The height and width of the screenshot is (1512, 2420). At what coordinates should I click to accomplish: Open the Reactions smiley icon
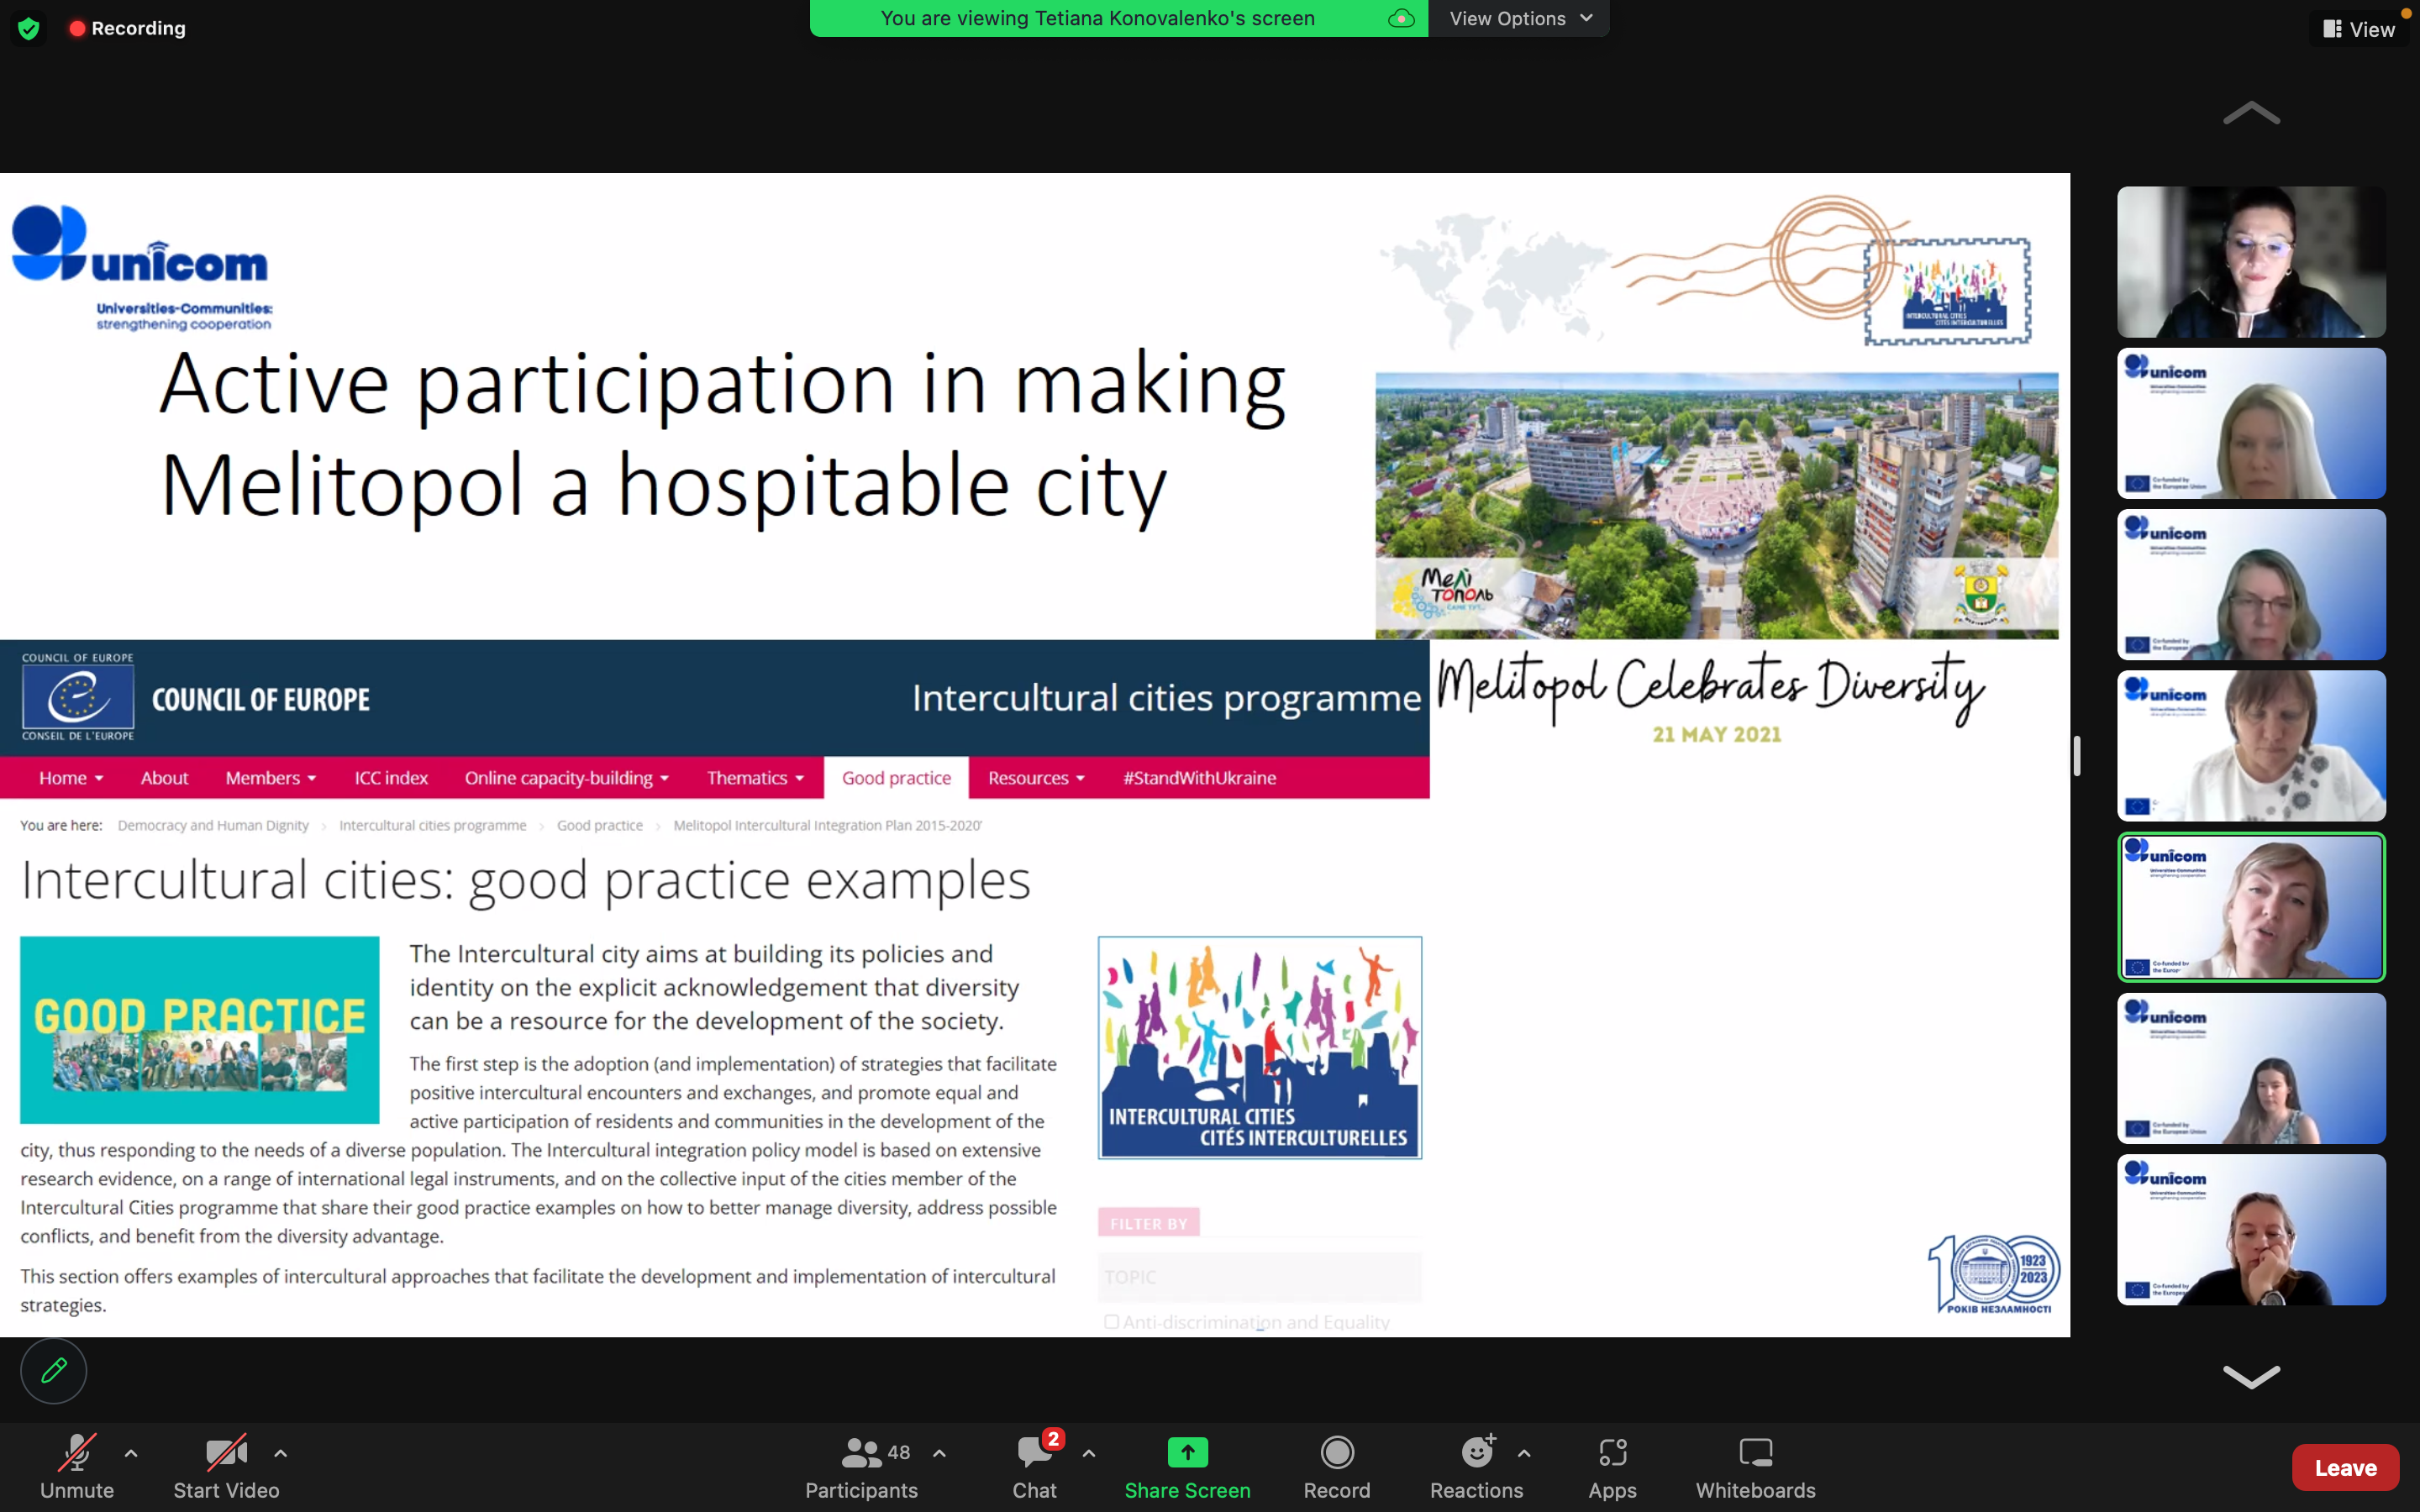[1476, 1452]
